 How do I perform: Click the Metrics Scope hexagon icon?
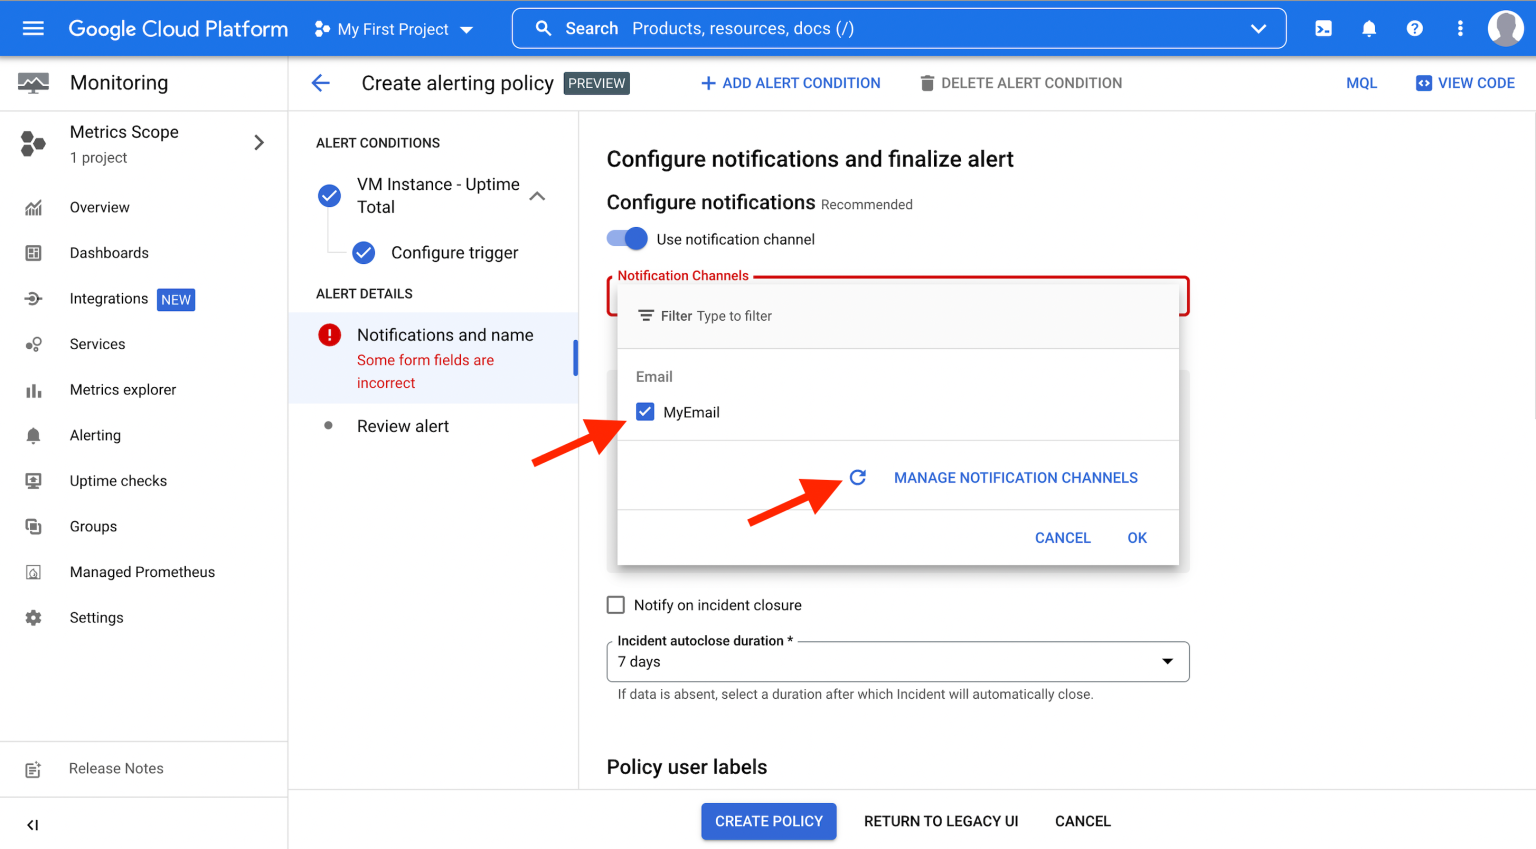click(x=33, y=144)
